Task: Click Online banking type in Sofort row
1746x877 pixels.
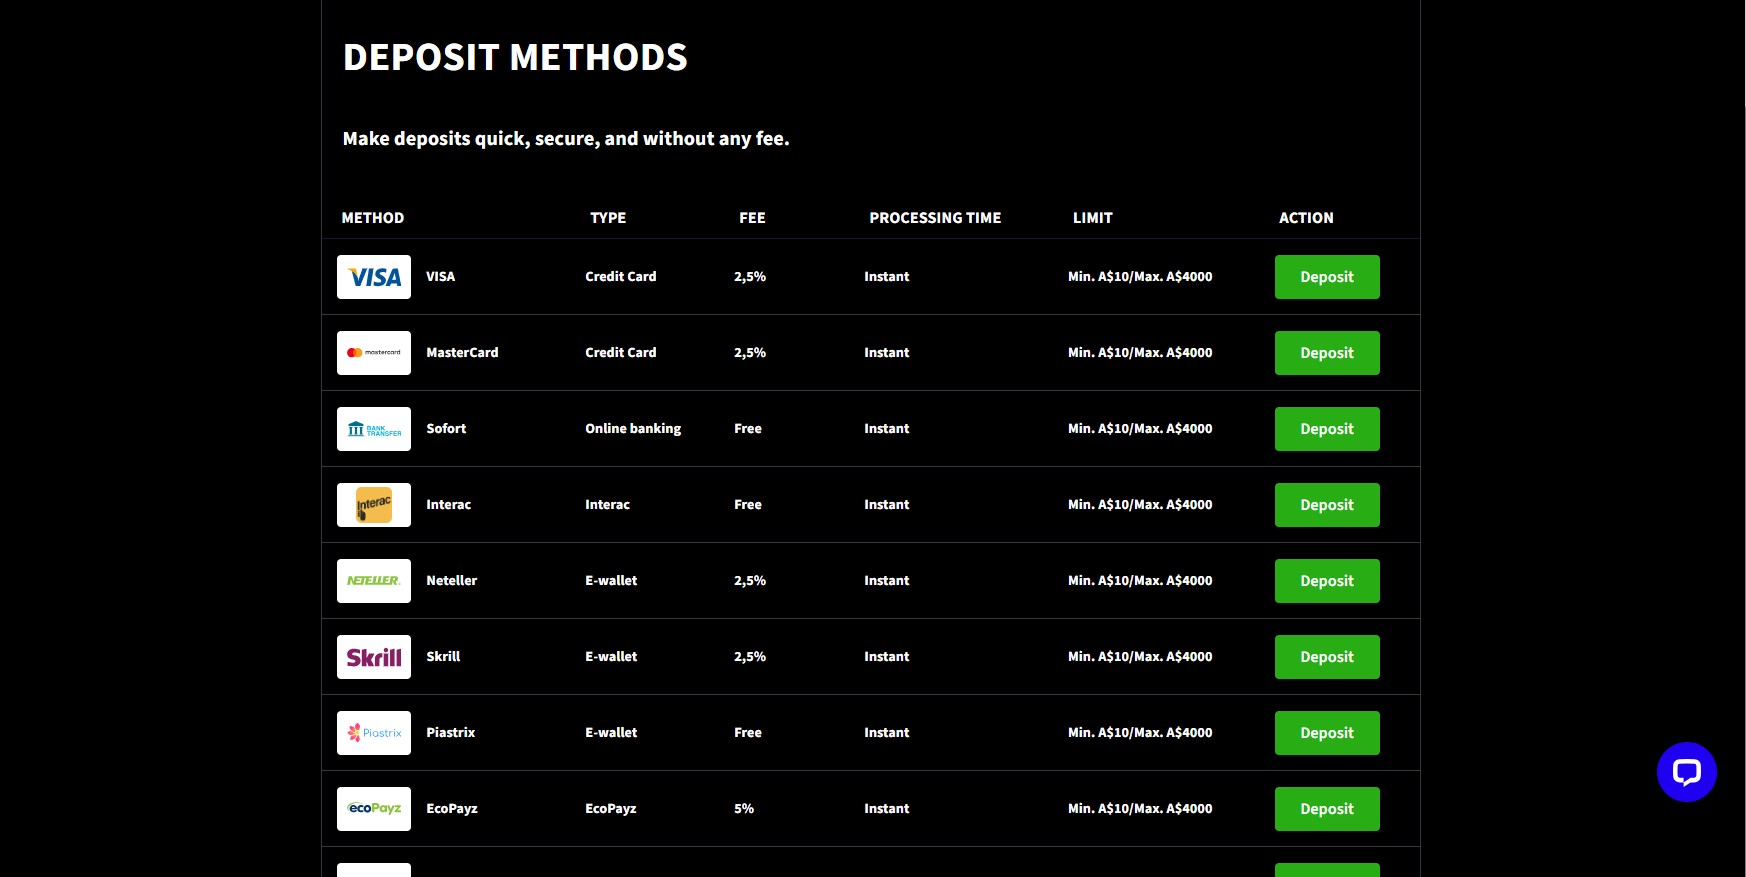Action: [633, 429]
